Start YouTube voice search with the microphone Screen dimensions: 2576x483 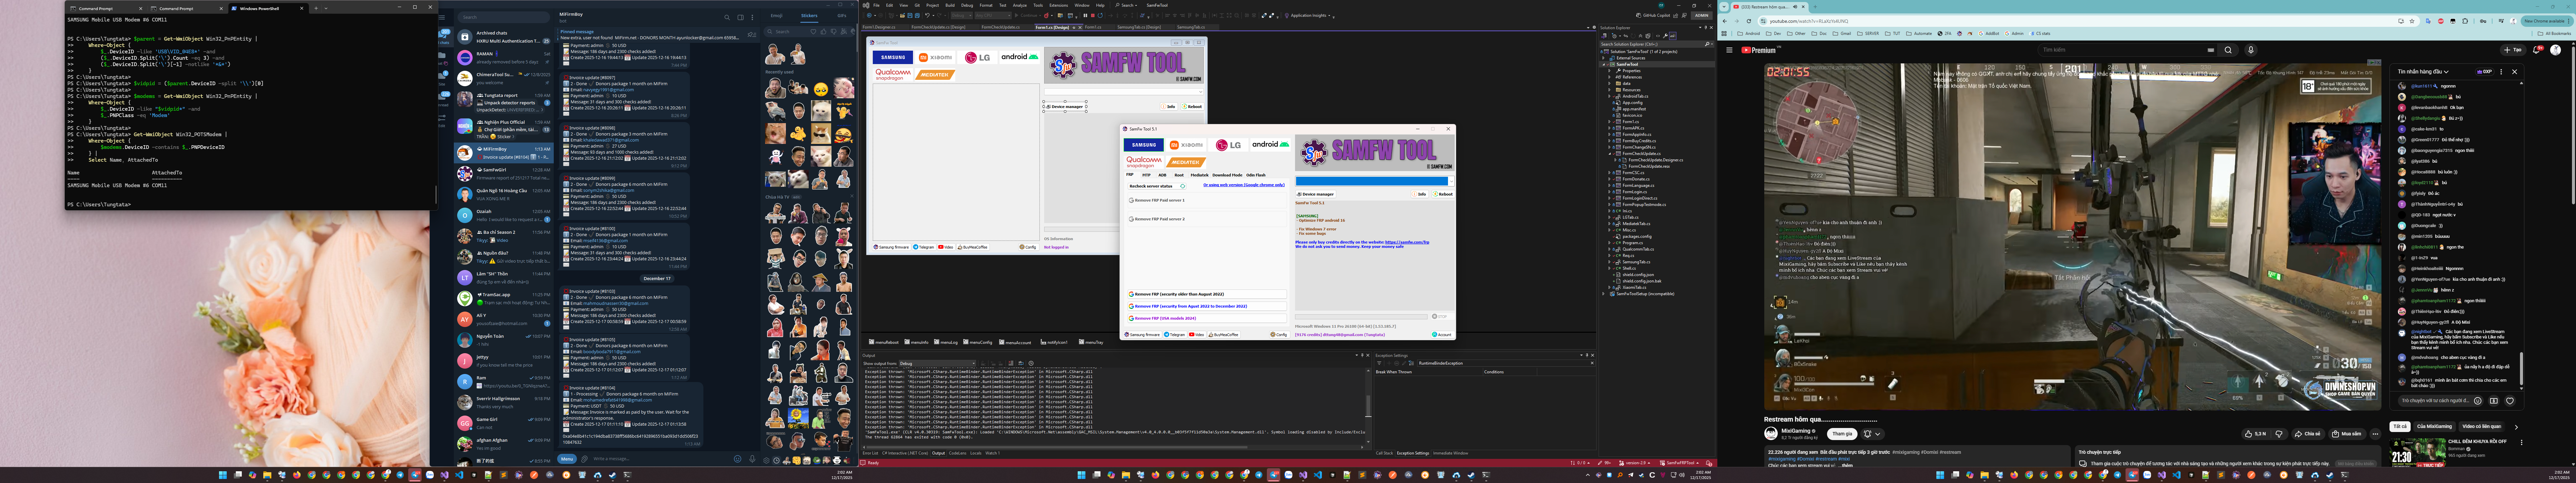(2251, 50)
